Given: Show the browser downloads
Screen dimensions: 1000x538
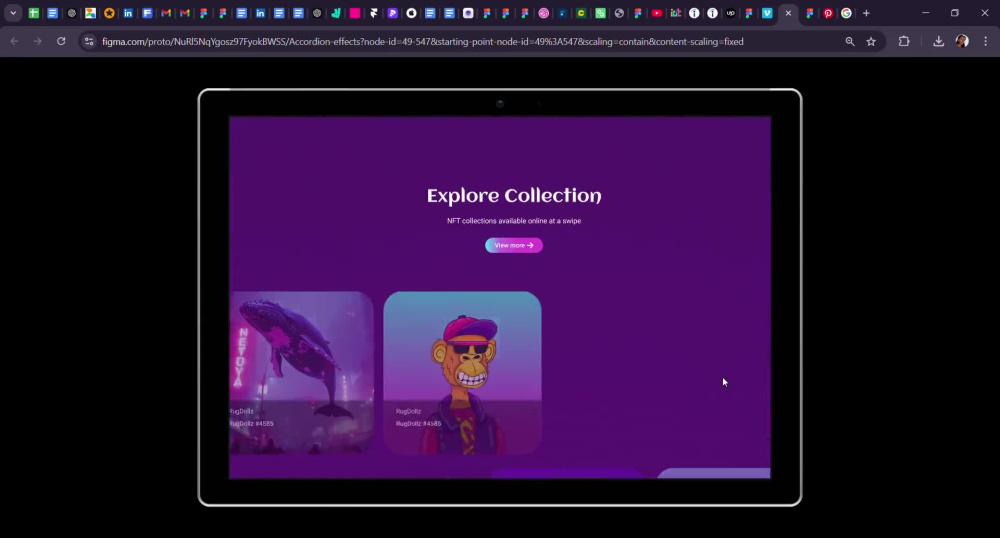Looking at the screenshot, I should click(x=938, y=41).
